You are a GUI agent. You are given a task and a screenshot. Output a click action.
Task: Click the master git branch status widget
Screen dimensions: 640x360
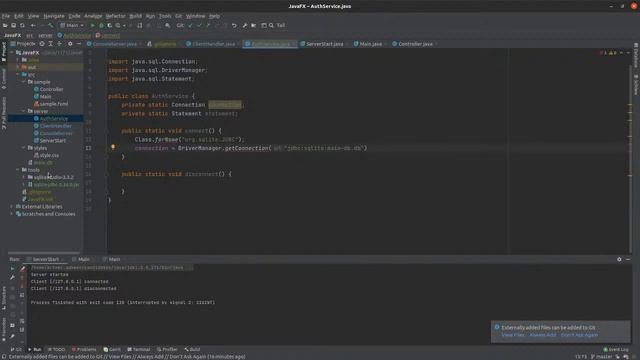[x=601, y=357]
